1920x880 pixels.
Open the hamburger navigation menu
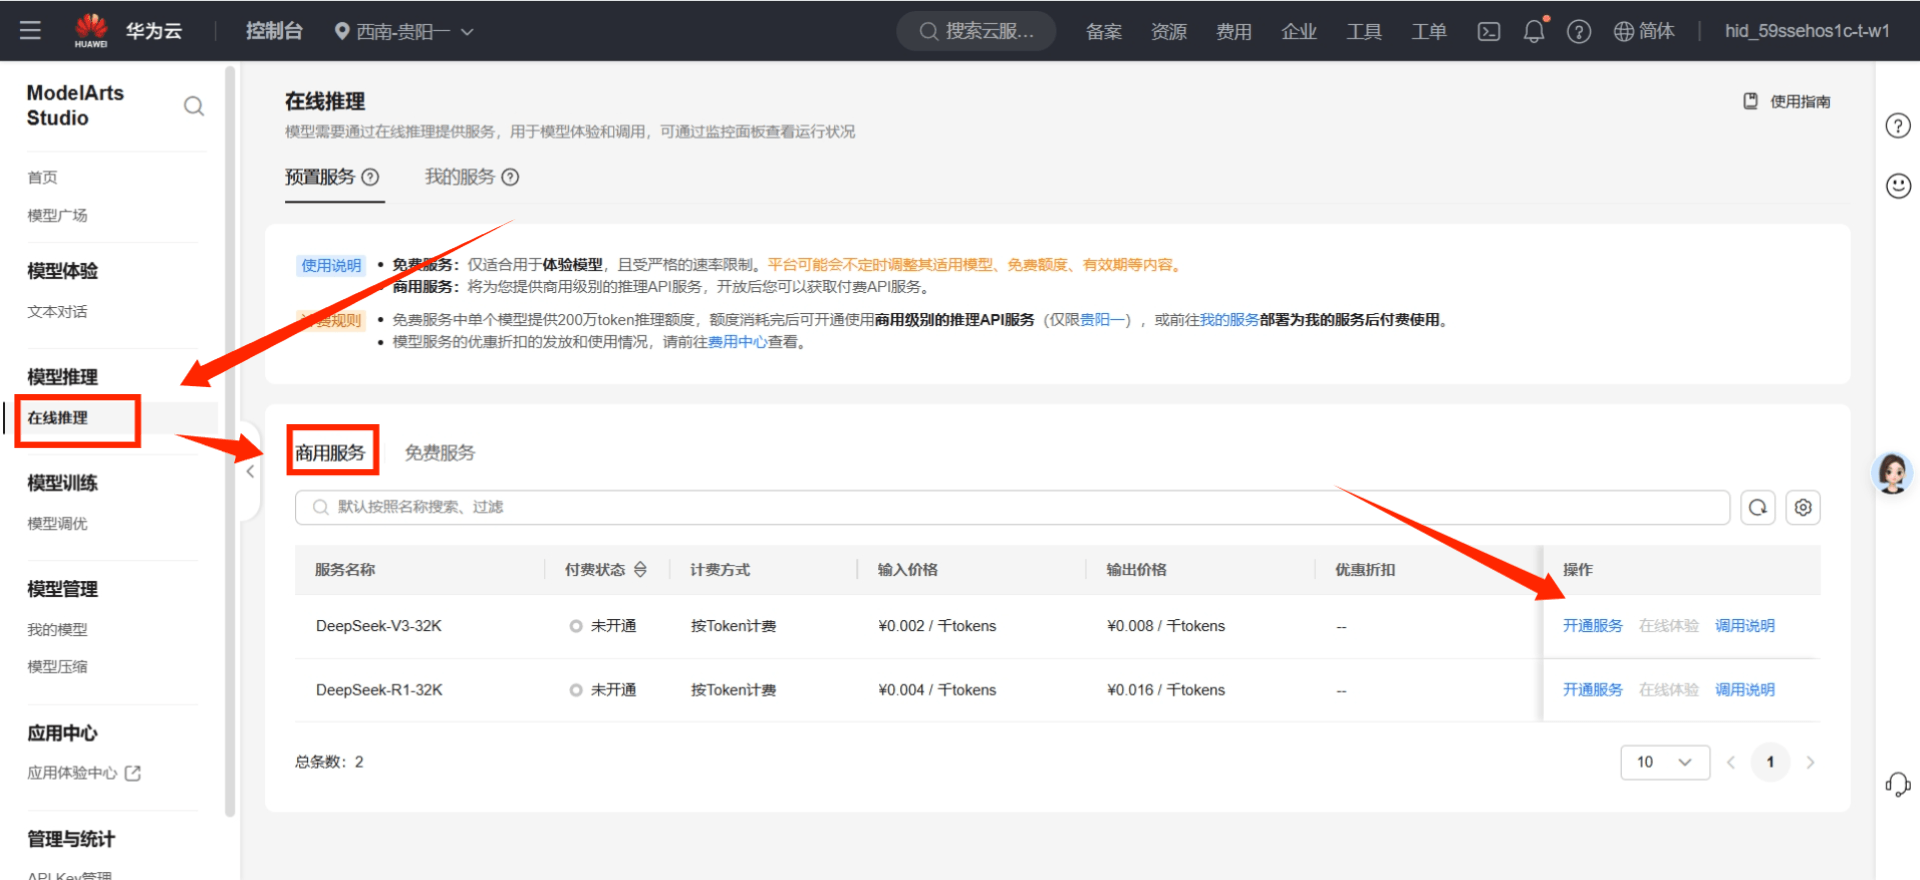pyautogui.click(x=30, y=30)
